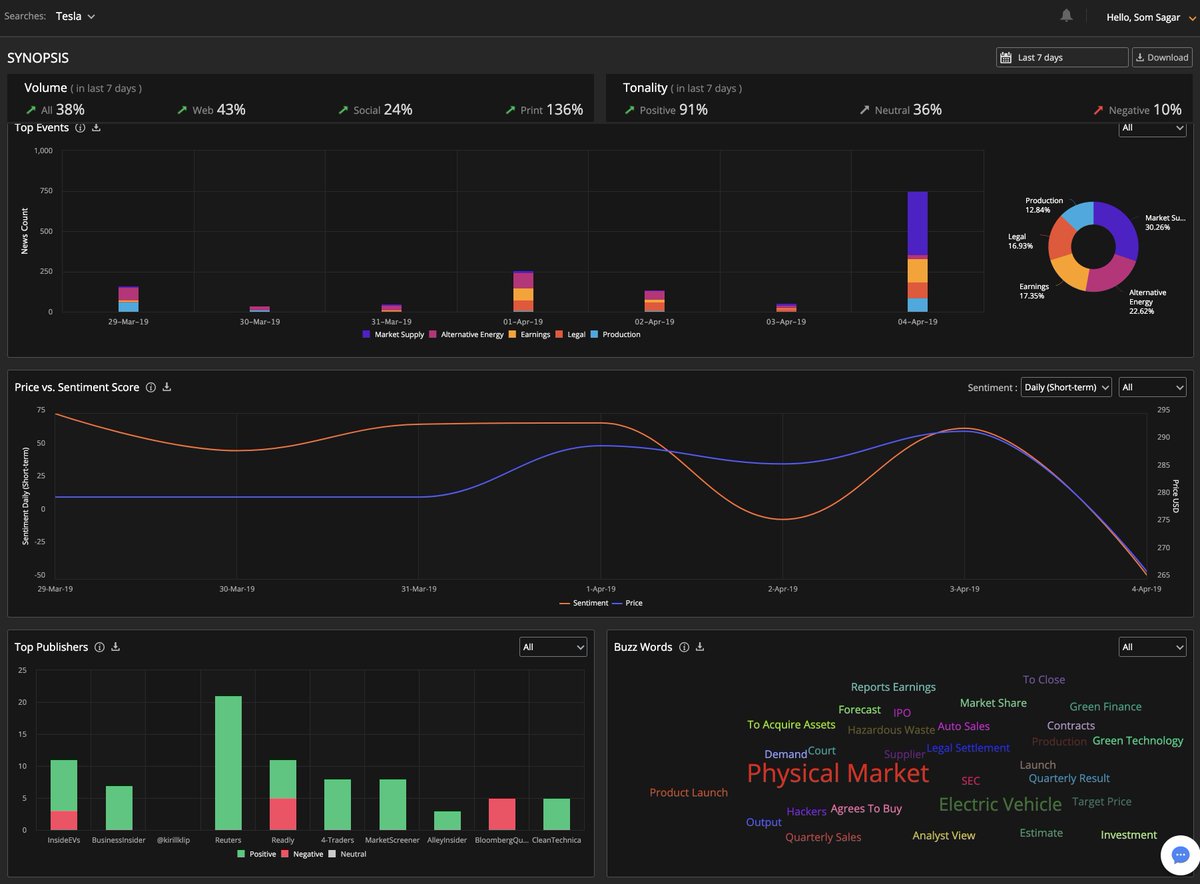1200x884 pixels.
Task: Expand the Price vs. Sentiment All filter
Action: (1152, 387)
